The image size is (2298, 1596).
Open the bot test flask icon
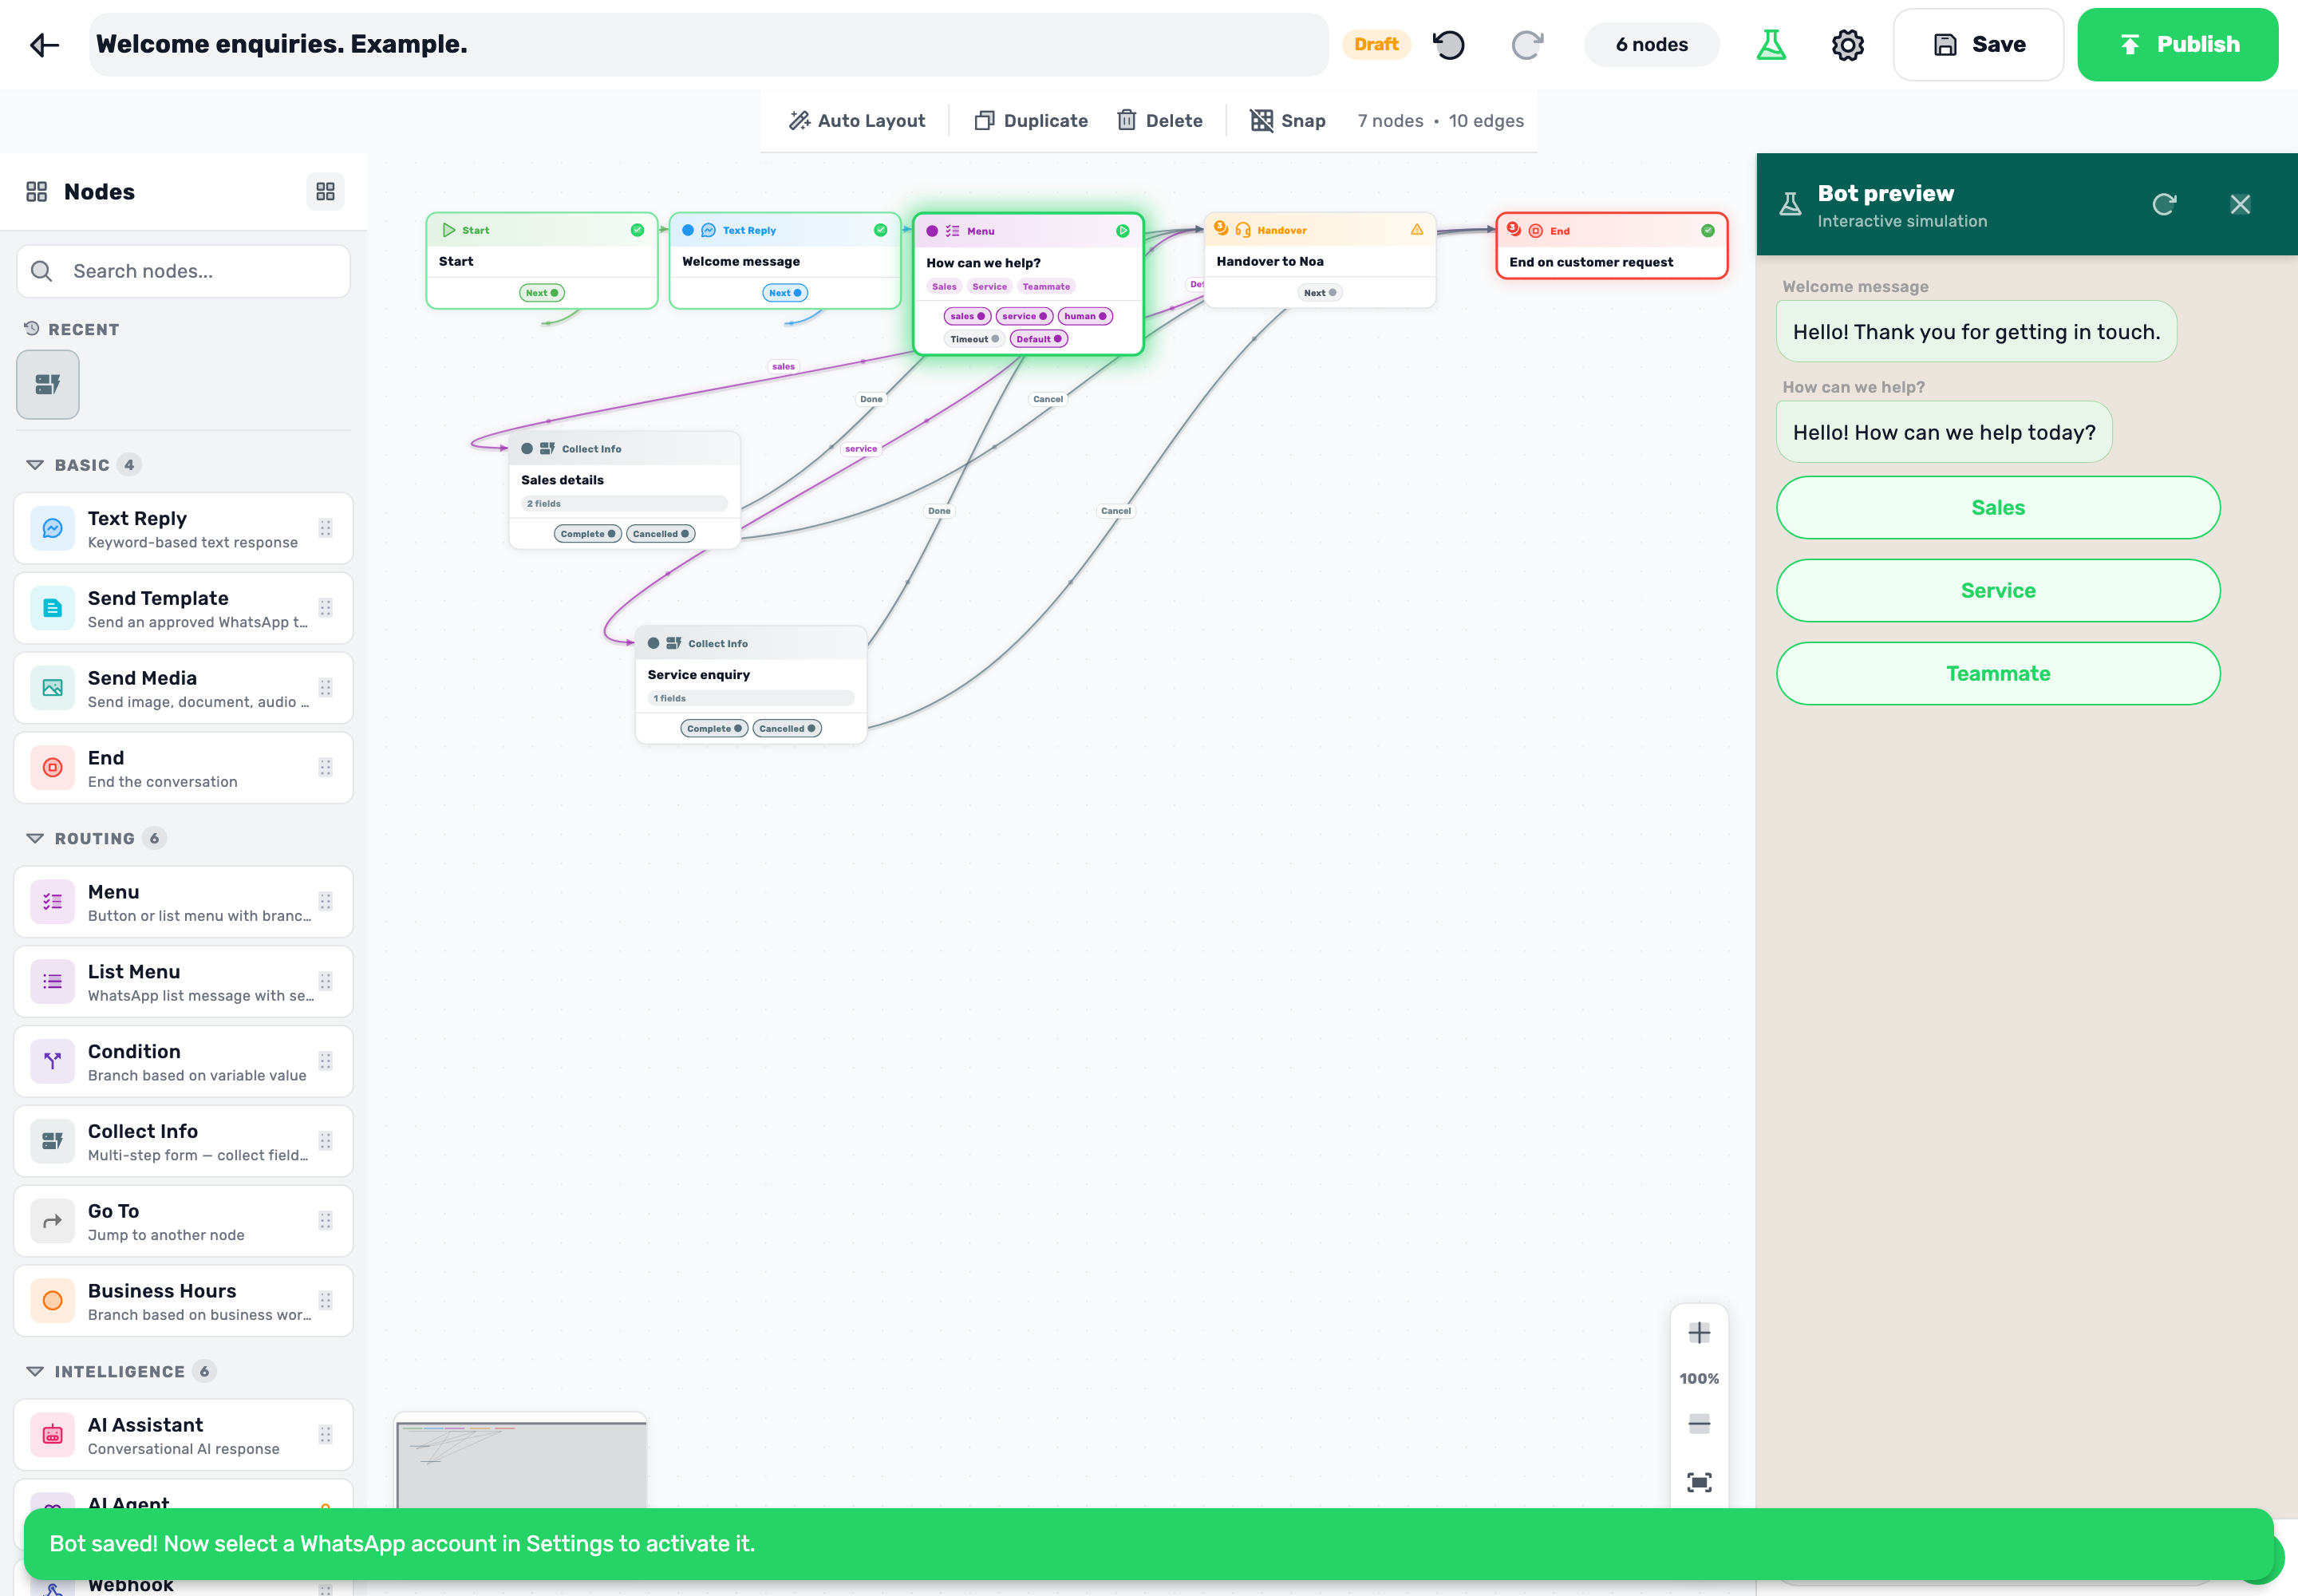point(1771,45)
